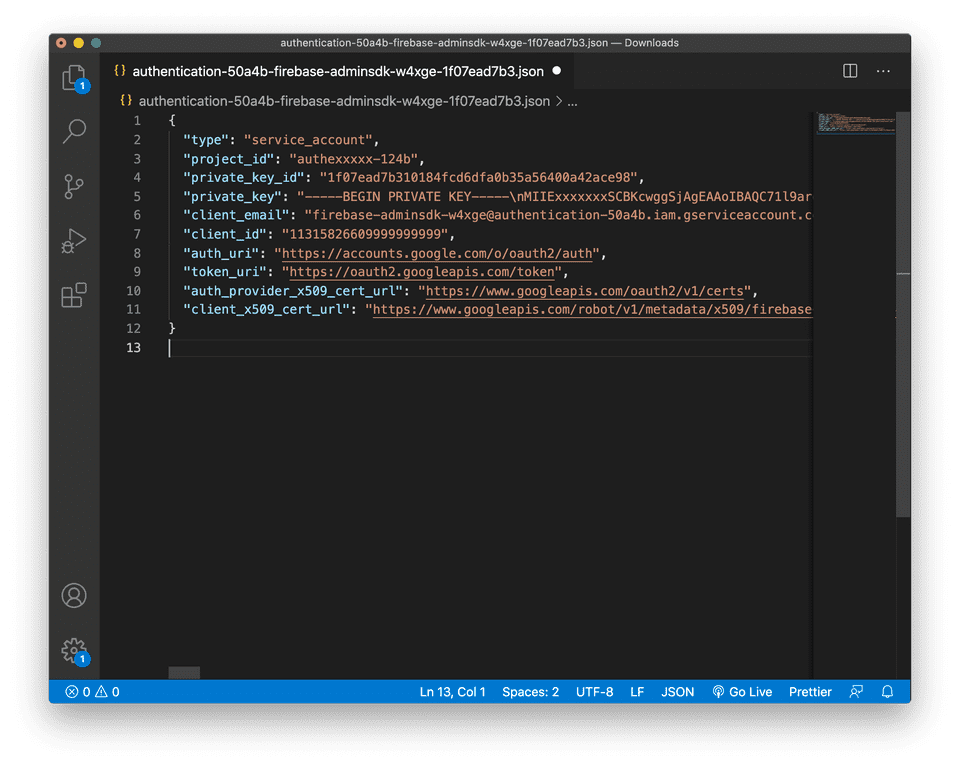Click the "type" key on line 2
960x768 pixels.
click(206, 140)
